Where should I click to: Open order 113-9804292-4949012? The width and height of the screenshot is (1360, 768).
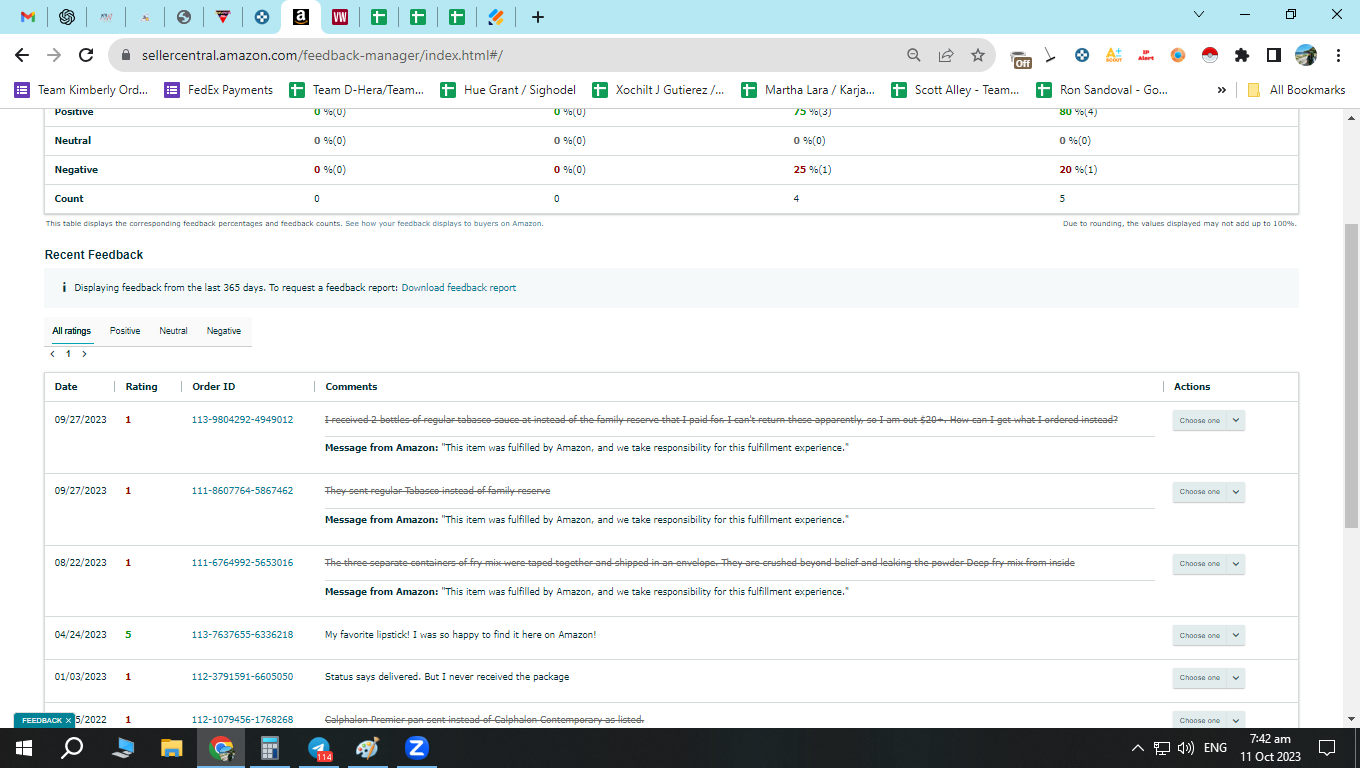point(242,420)
